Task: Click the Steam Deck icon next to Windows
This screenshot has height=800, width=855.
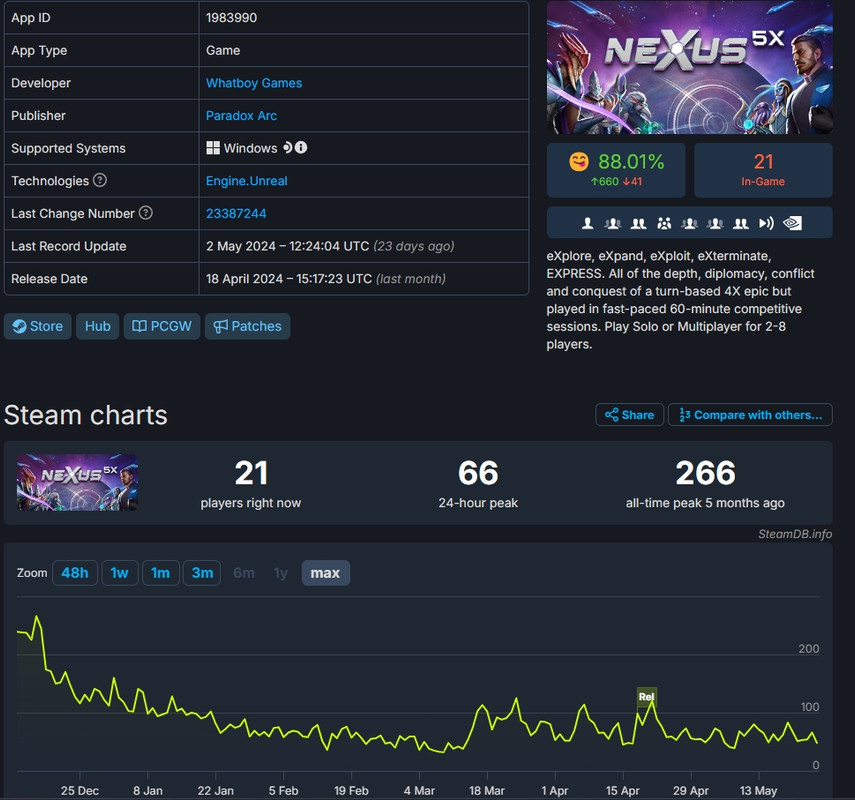Action: coord(287,147)
